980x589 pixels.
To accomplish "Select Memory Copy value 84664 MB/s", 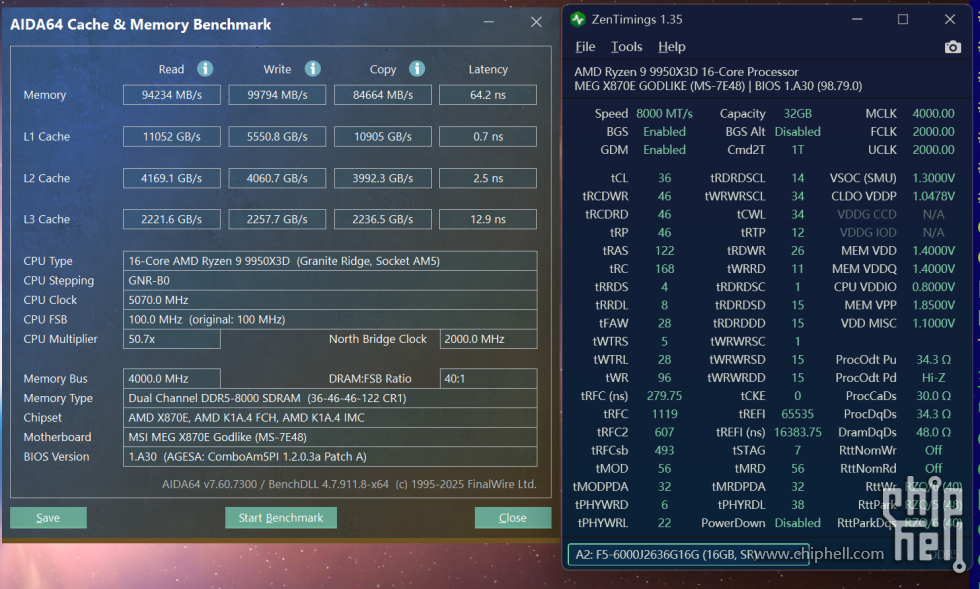I will coord(382,95).
